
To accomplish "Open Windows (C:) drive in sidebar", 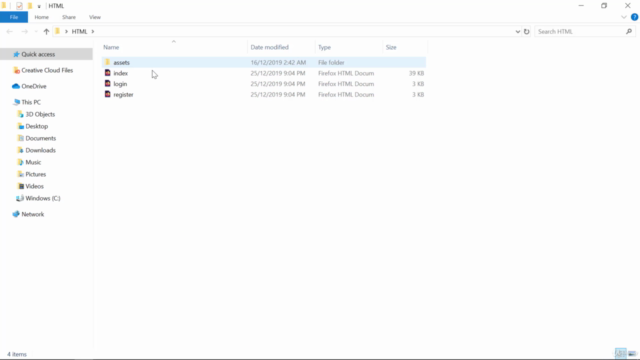I will click(x=43, y=198).
